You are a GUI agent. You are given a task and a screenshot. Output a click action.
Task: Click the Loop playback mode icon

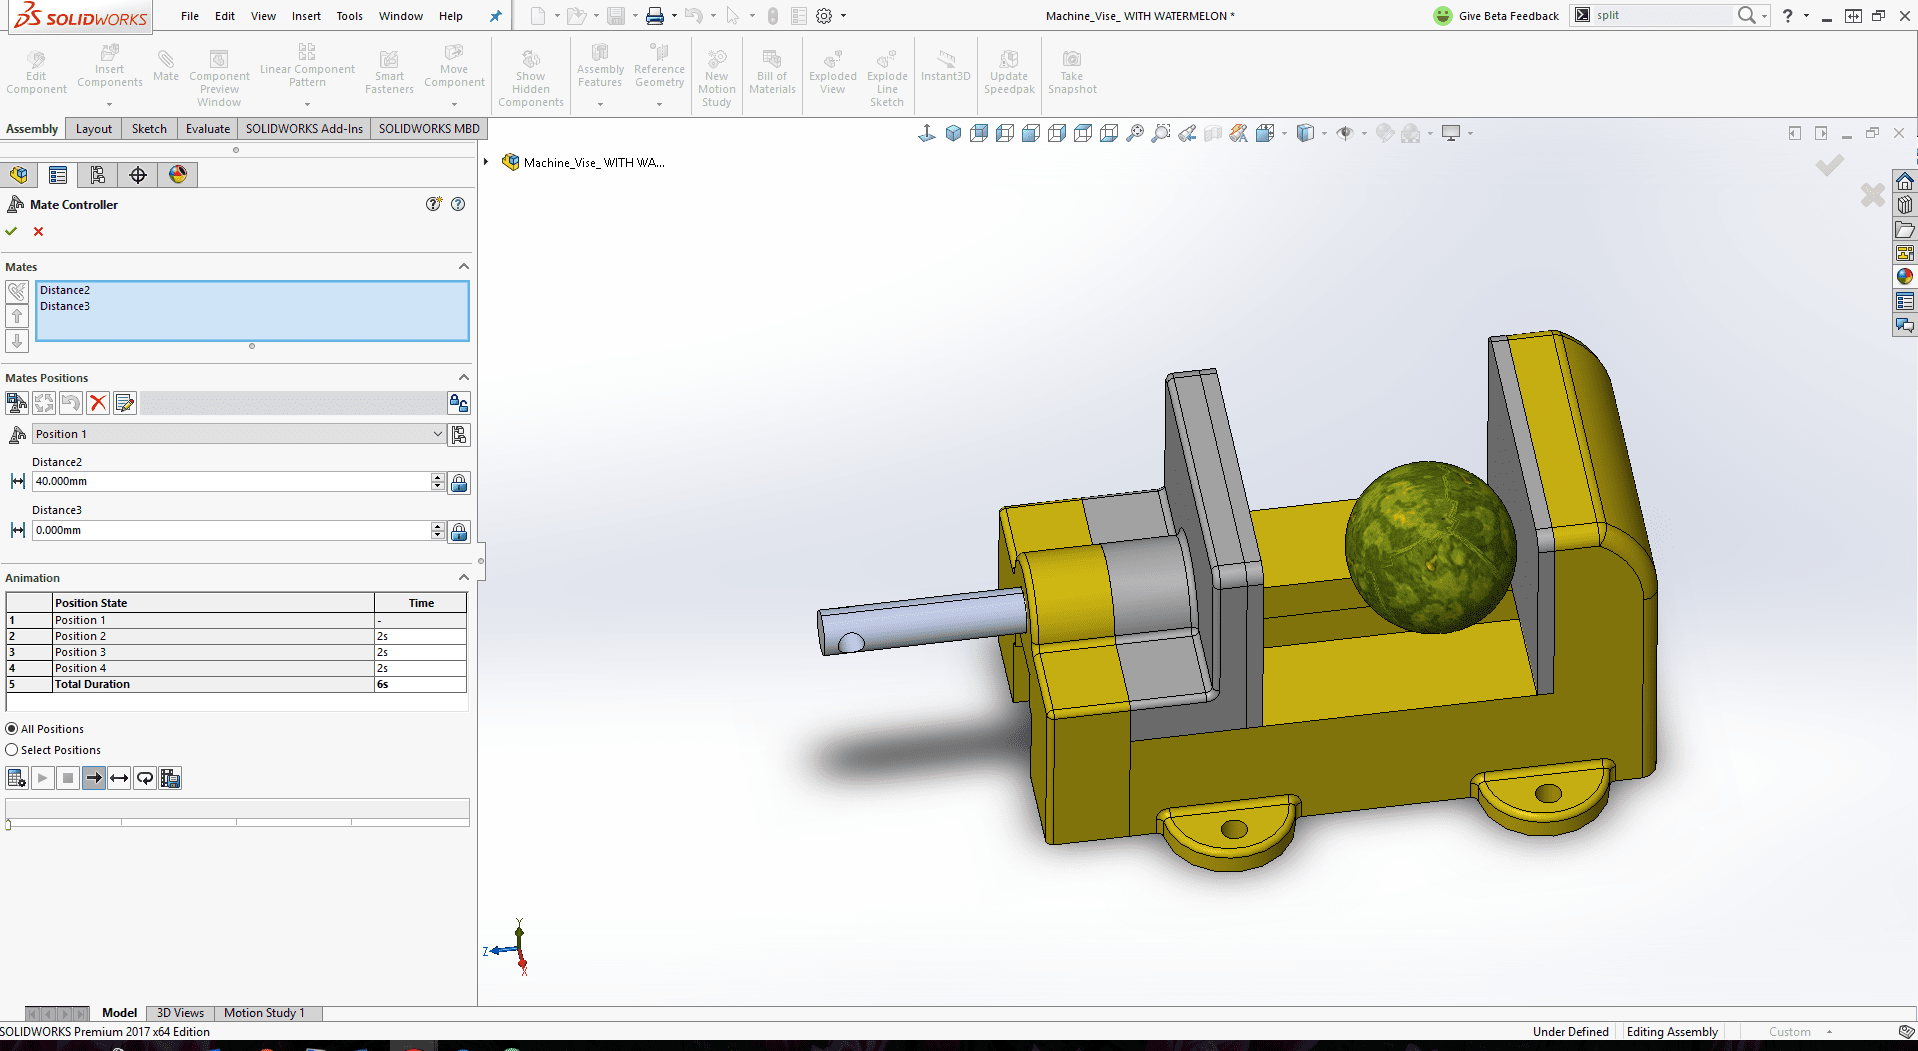click(x=145, y=778)
